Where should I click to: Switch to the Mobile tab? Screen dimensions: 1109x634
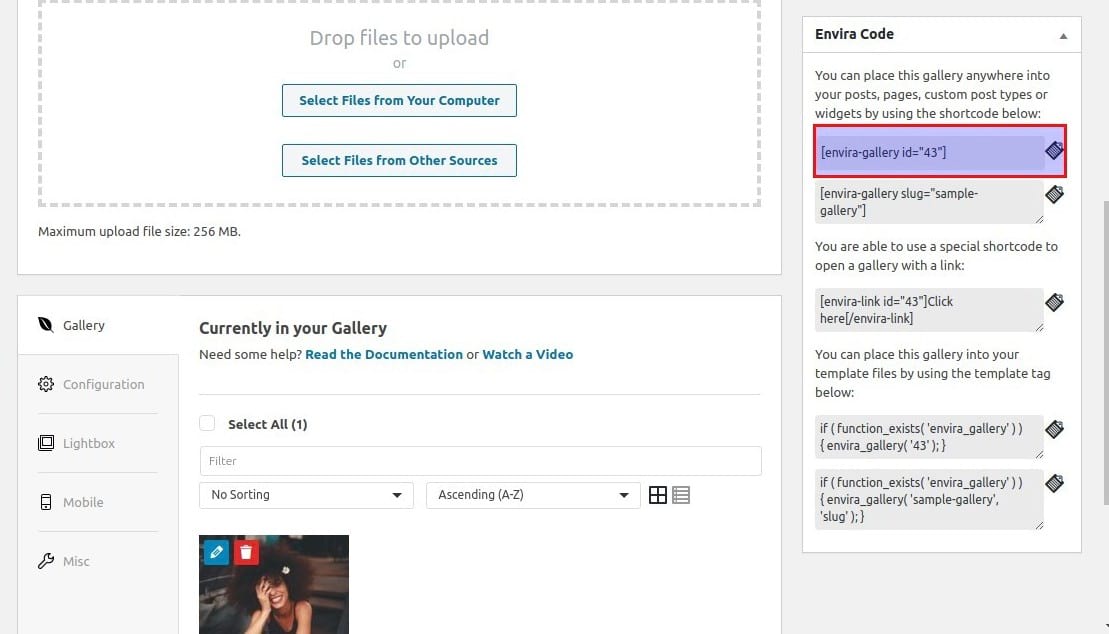tap(83, 502)
